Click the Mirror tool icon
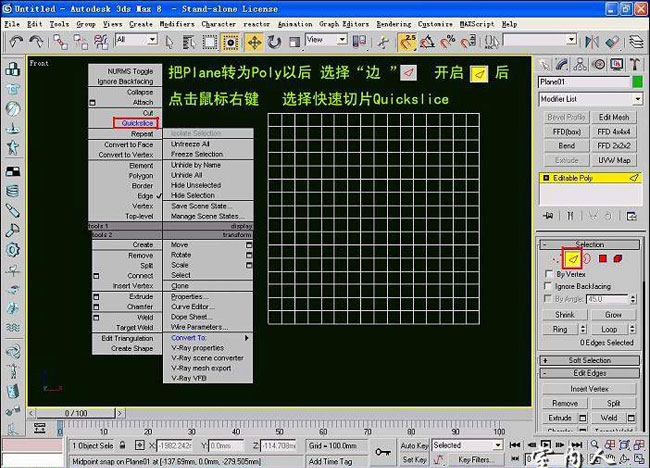Viewport: 650px width, 468px height. 592,42
